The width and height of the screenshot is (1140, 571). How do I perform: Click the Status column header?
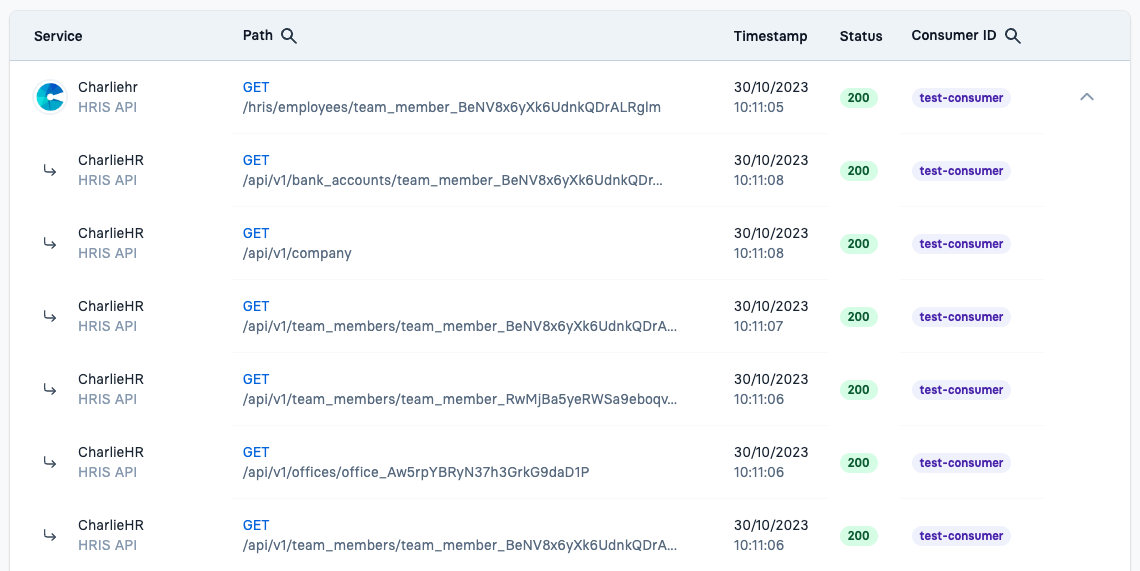[x=861, y=36]
